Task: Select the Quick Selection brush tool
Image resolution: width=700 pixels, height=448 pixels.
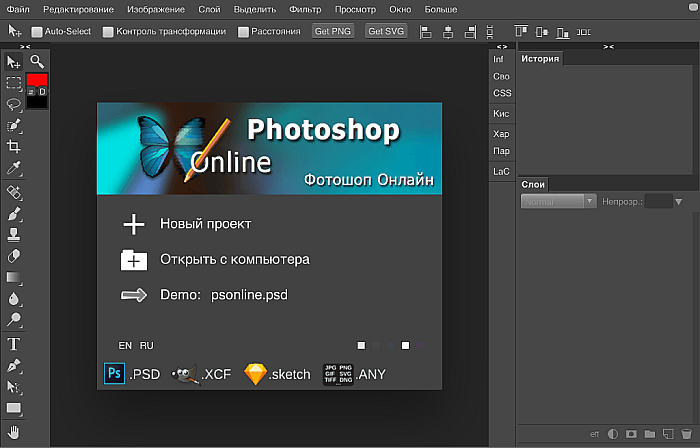Action: (13, 125)
